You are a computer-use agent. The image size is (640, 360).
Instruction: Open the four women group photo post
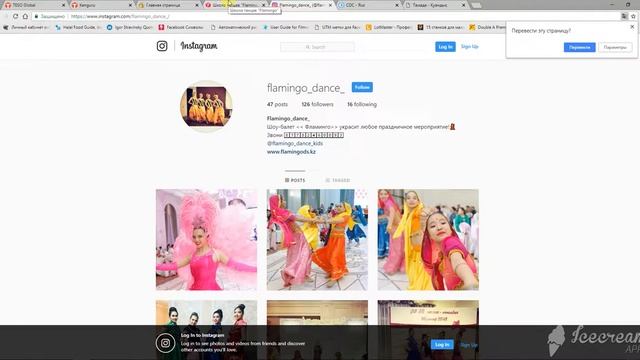[207, 313]
